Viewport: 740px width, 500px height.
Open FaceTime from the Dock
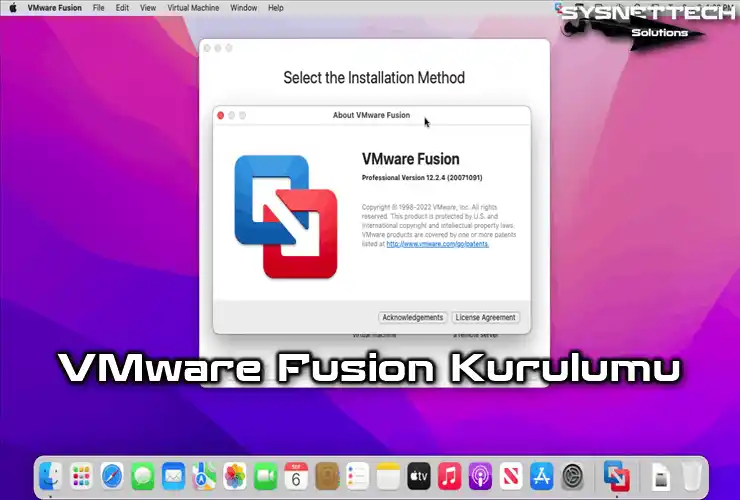pos(265,475)
